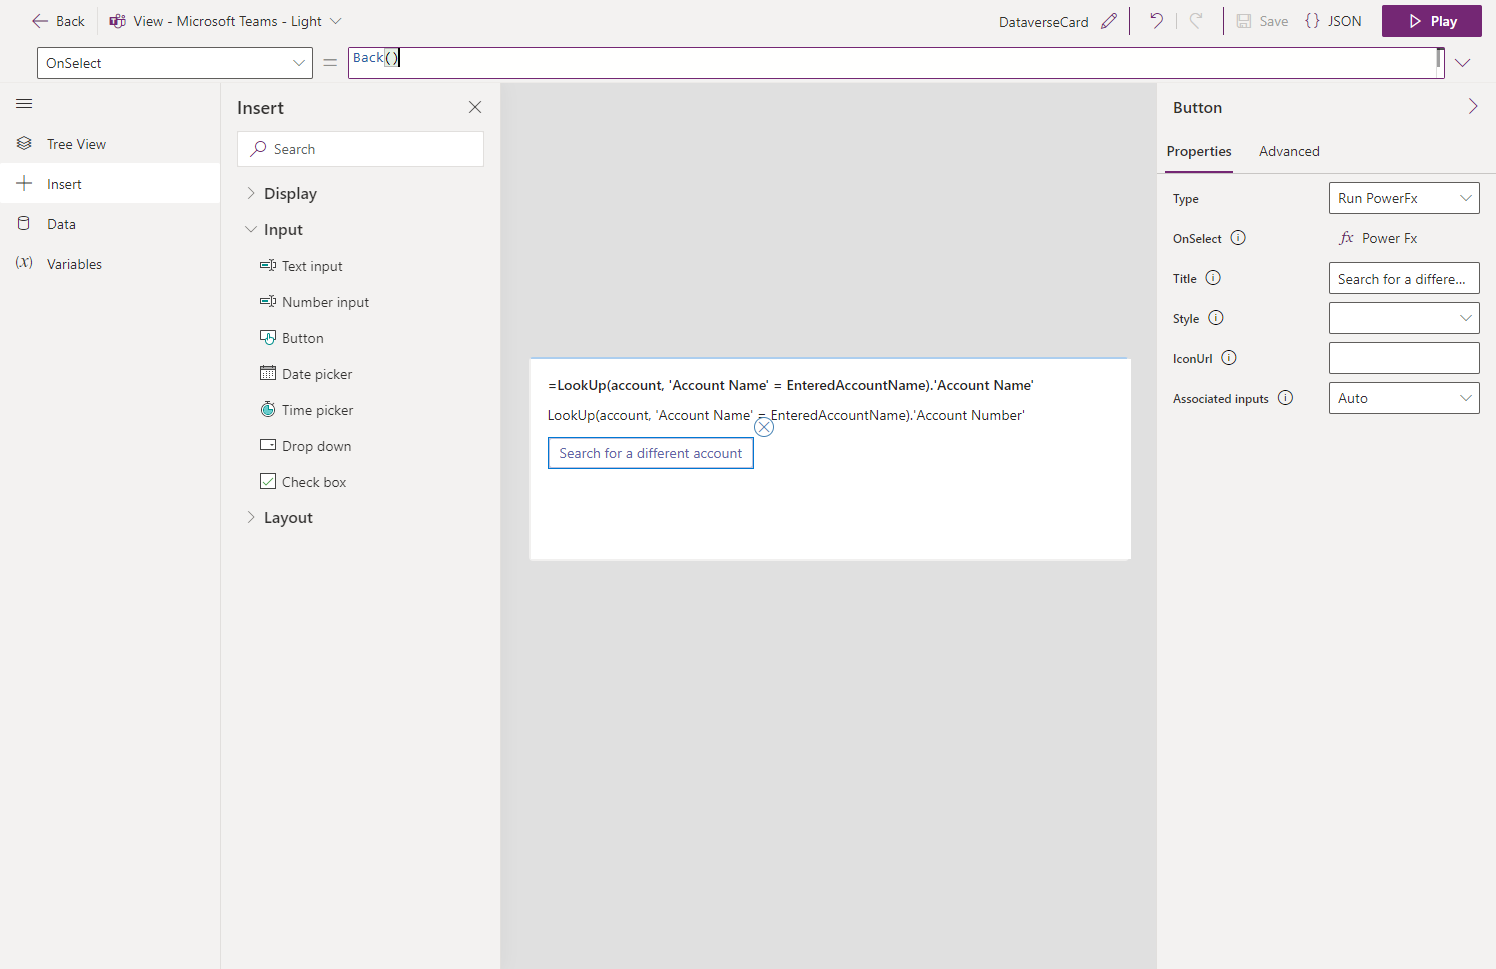Insert a Time picker control
The image size is (1496, 969).
(x=307, y=410)
